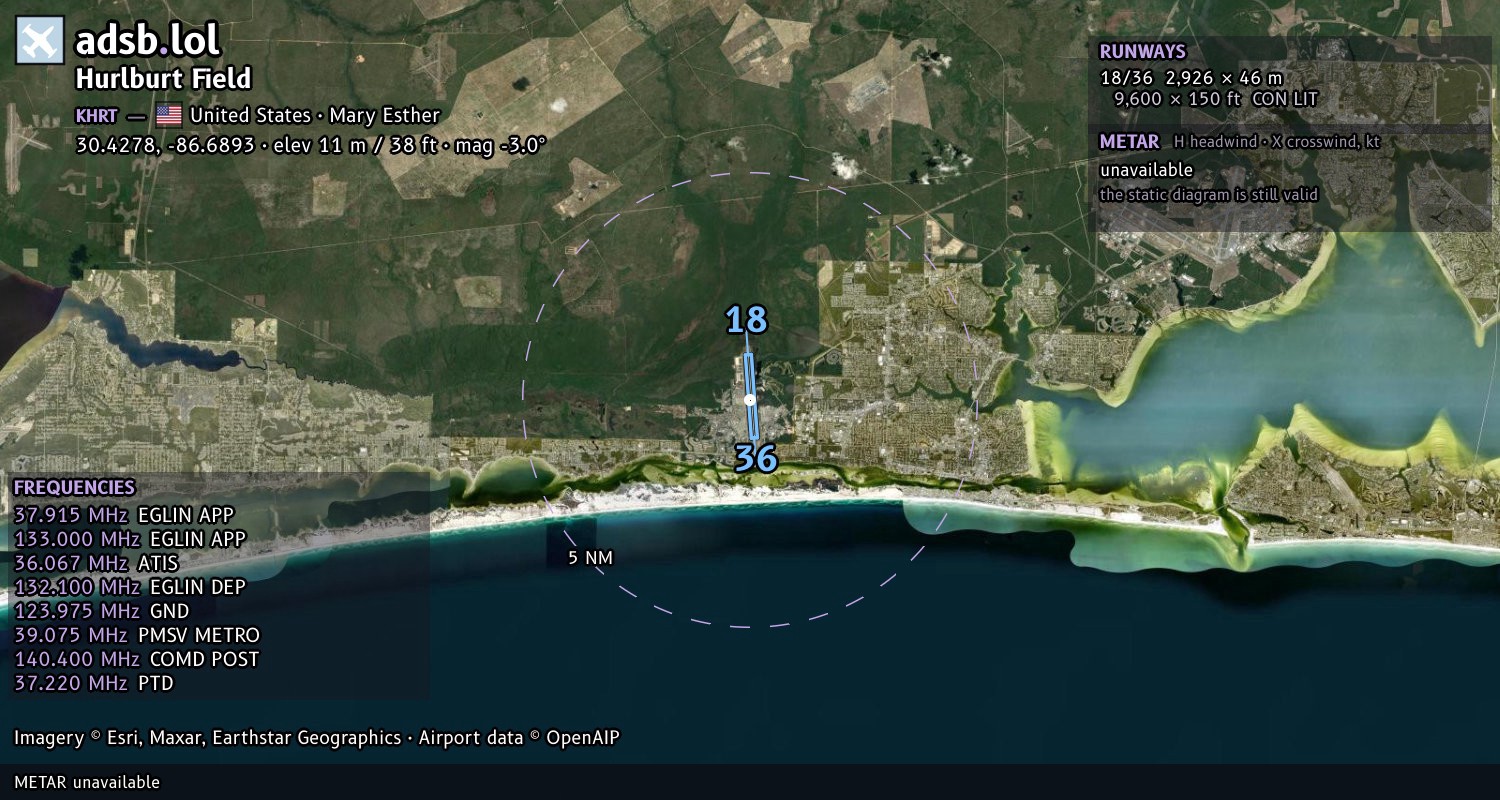Click the RUNWAYS panel heading
This screenshot has width=1500, height=800.
point(1142,51)
